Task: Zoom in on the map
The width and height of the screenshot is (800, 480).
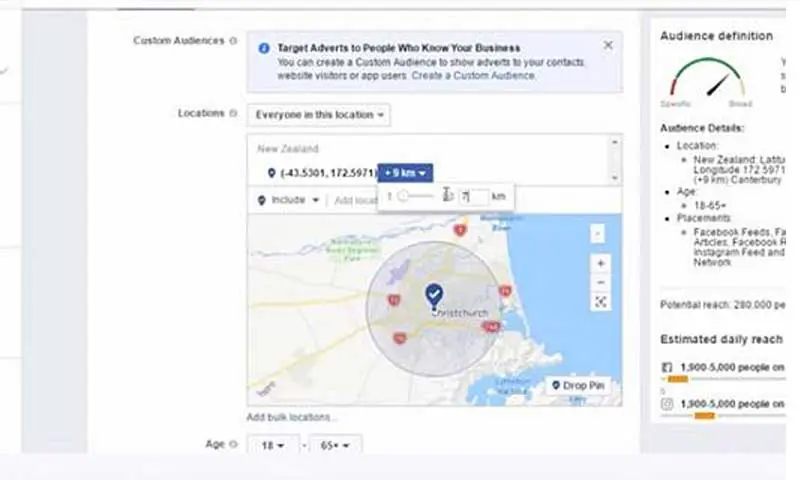Action: coord(600,264)
